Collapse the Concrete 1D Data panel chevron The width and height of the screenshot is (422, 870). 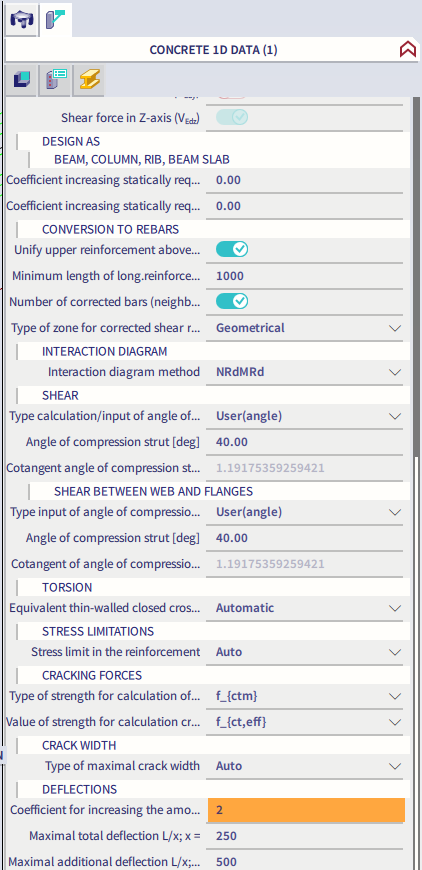click(x=408, y=50)
